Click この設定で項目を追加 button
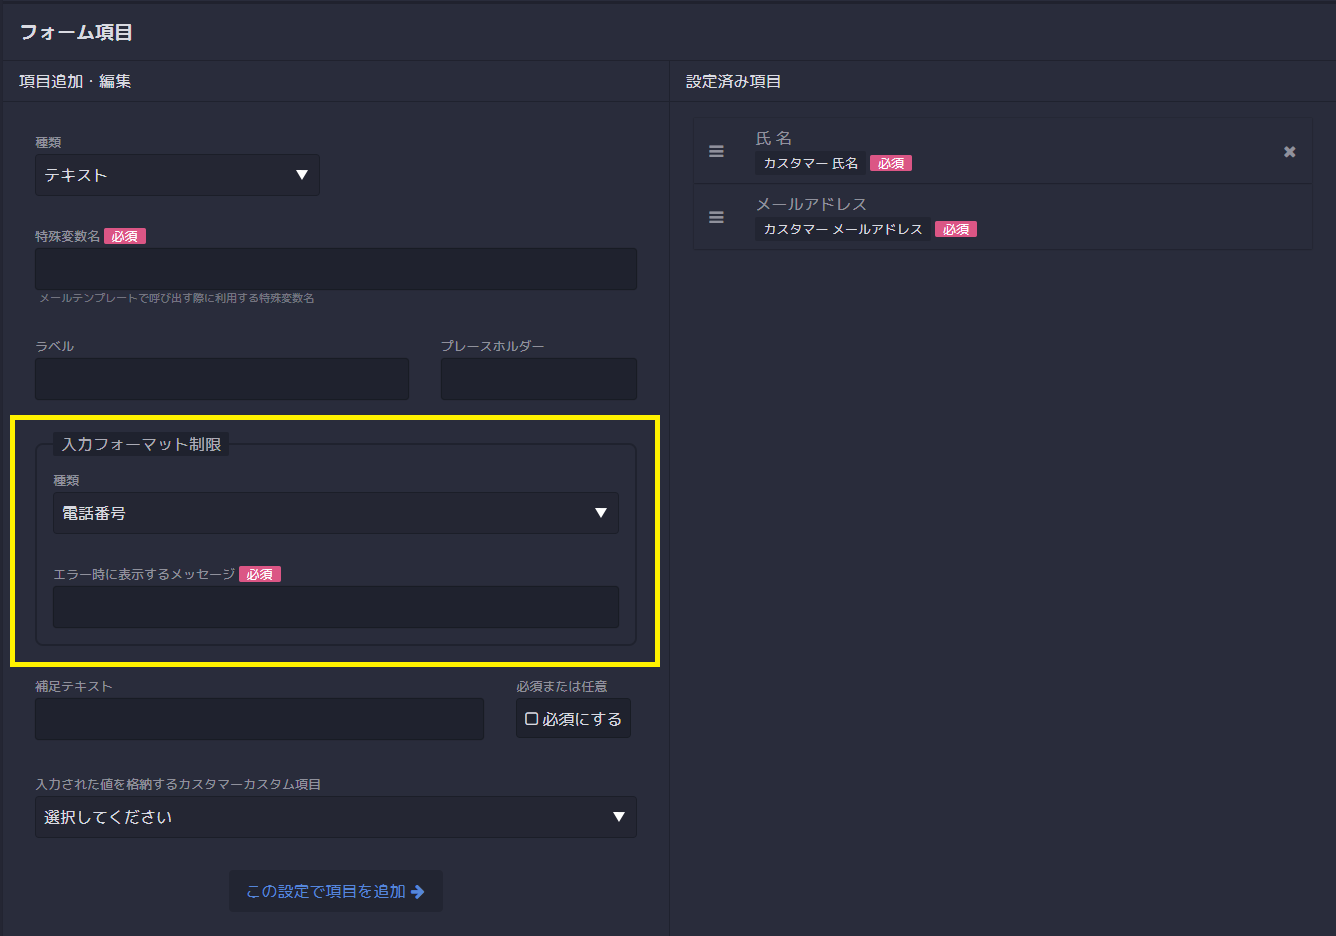This screenshot has width=1336, height=936. 336,891
